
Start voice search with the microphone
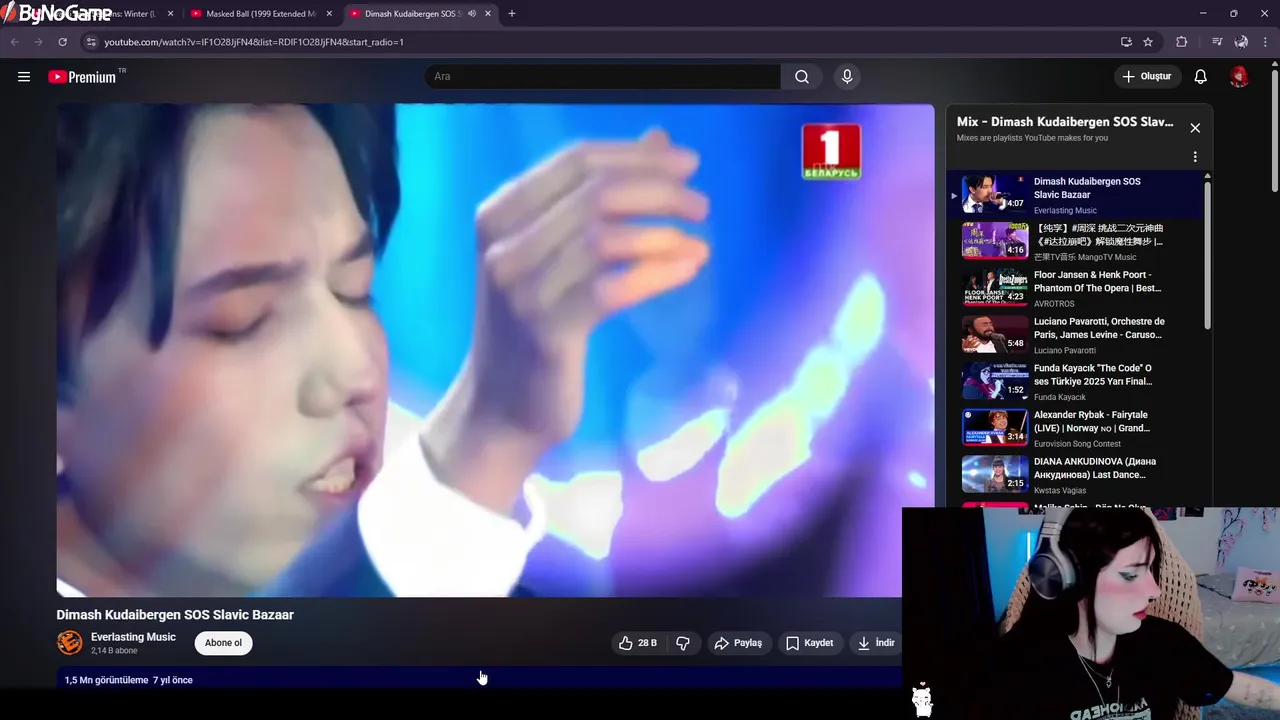tap(847, 77)
